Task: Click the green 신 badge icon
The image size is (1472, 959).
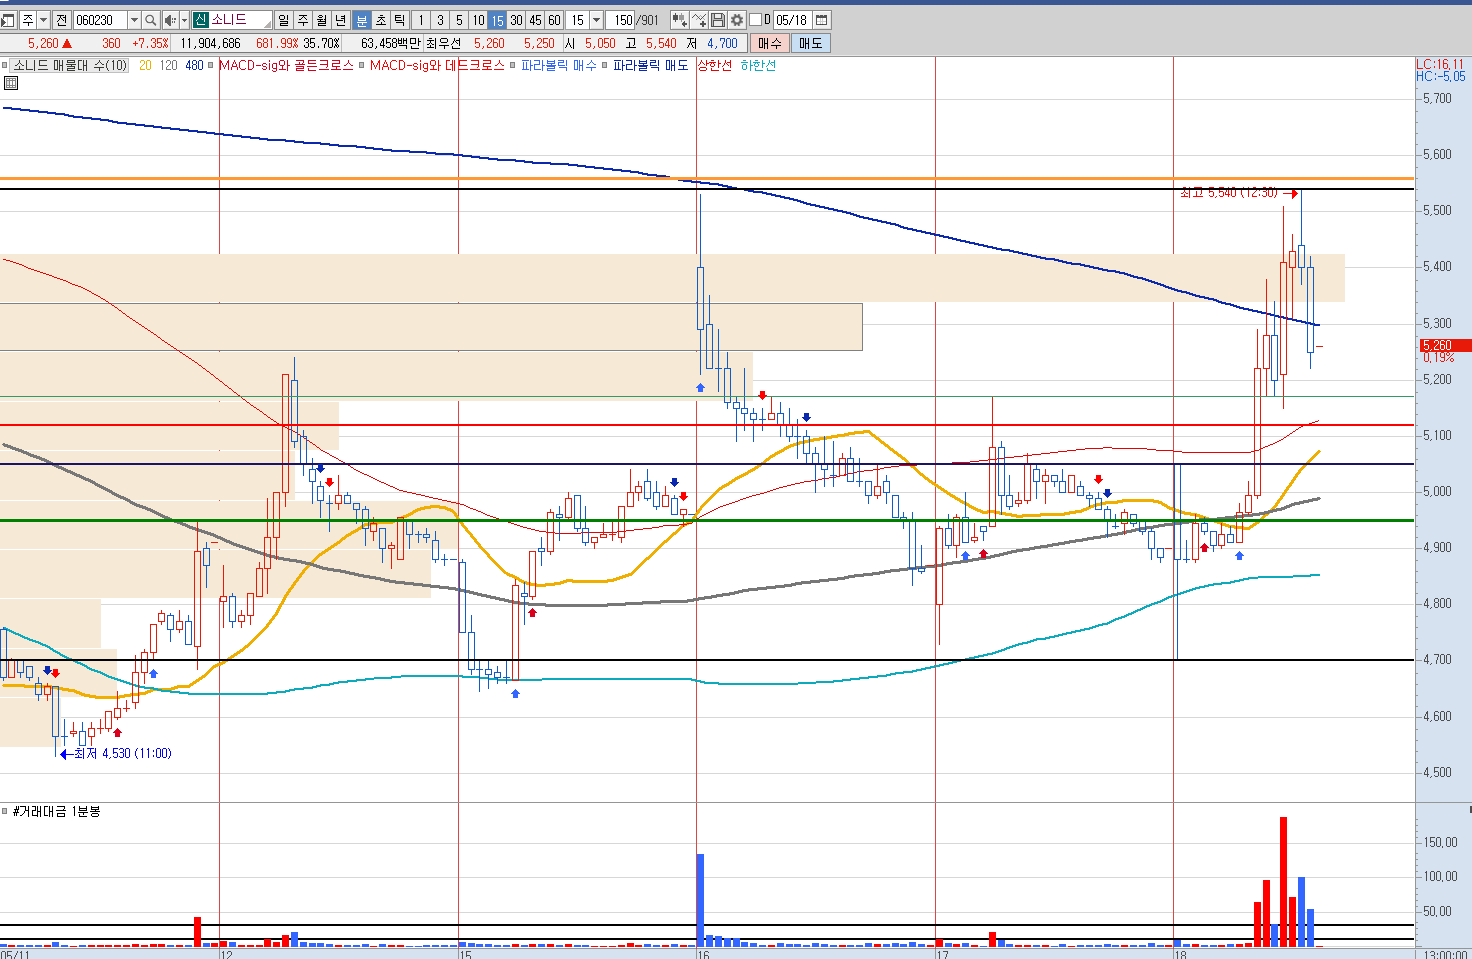Action: [x=200, y=20]
